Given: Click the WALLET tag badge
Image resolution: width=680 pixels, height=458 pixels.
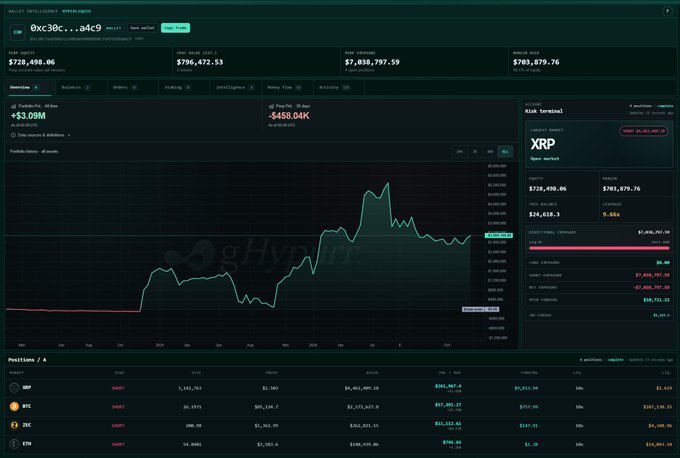Looking at the screenshot, I should click(114, 28).
